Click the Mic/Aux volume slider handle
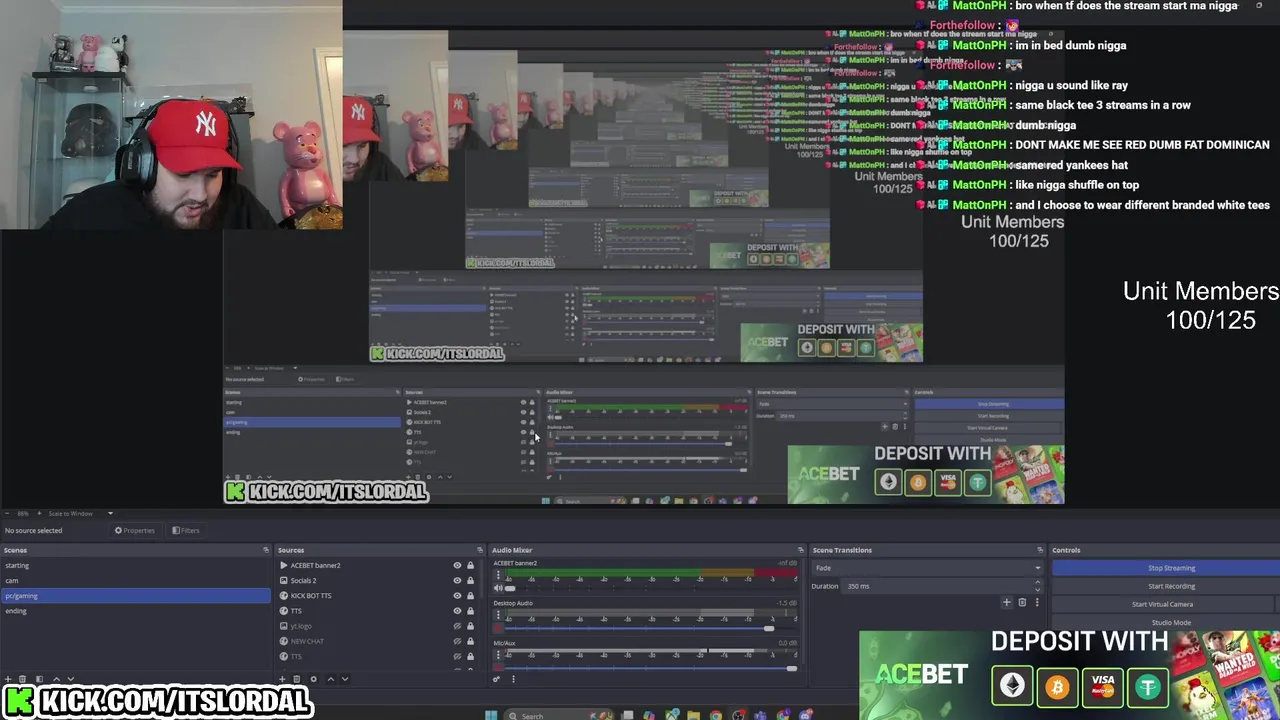 792,668
